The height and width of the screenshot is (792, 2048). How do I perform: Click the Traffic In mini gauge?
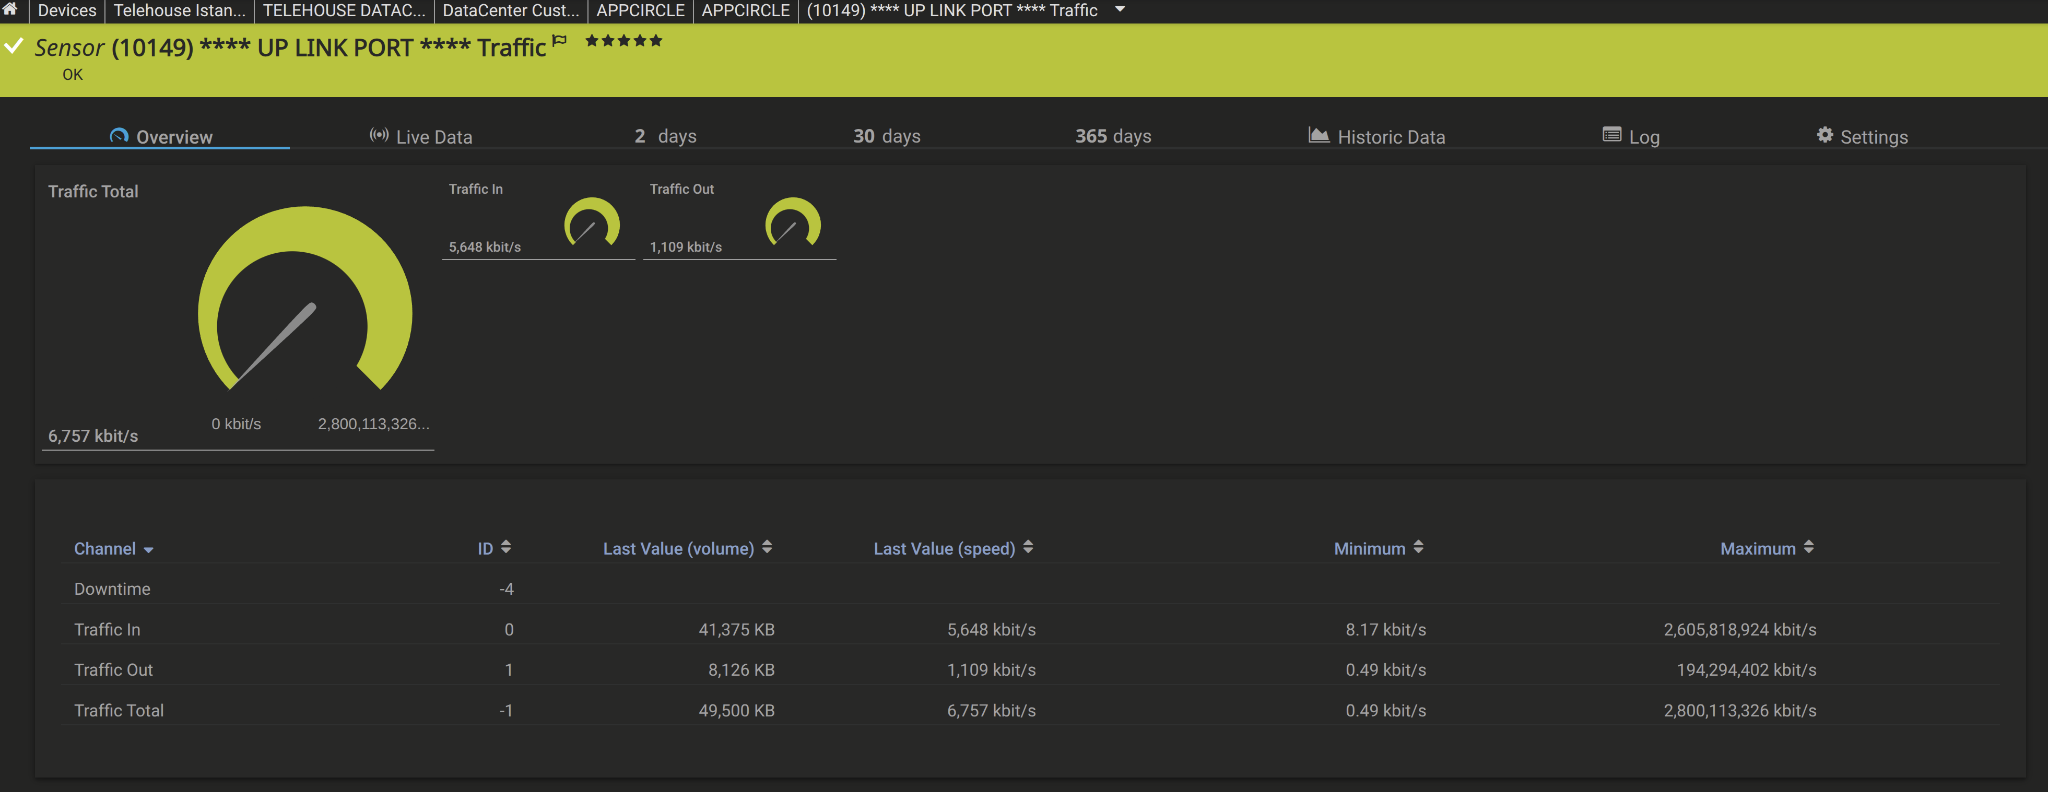point(592,222)
